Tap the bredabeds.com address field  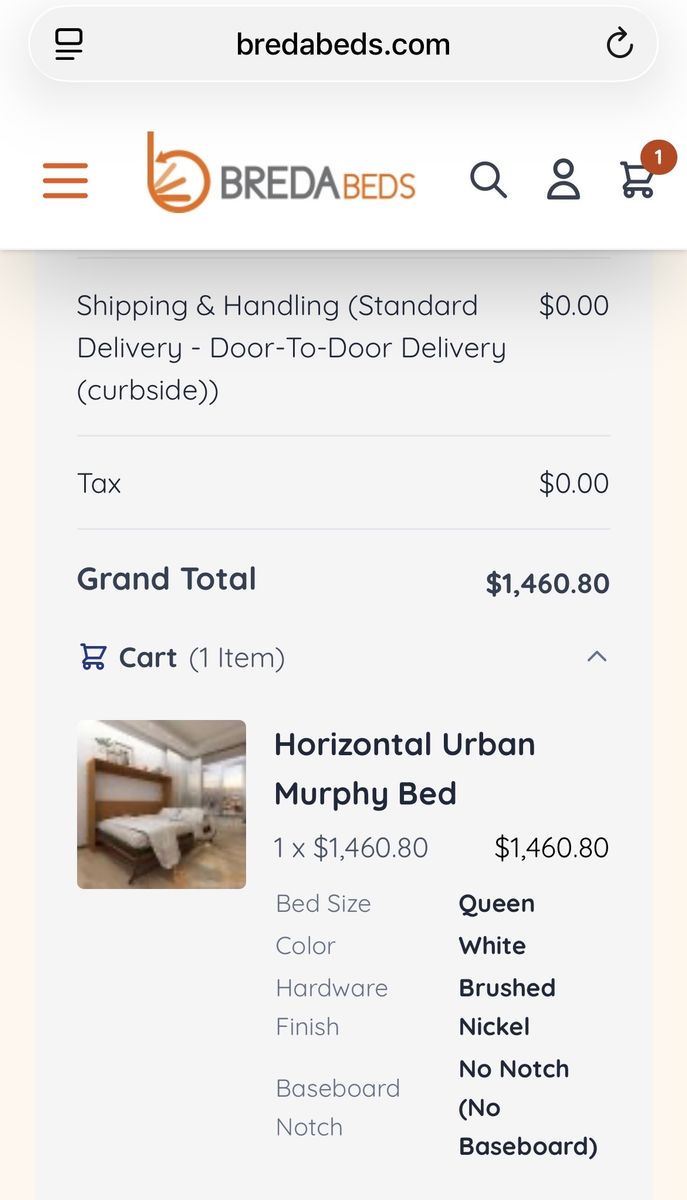click(343, 44)
